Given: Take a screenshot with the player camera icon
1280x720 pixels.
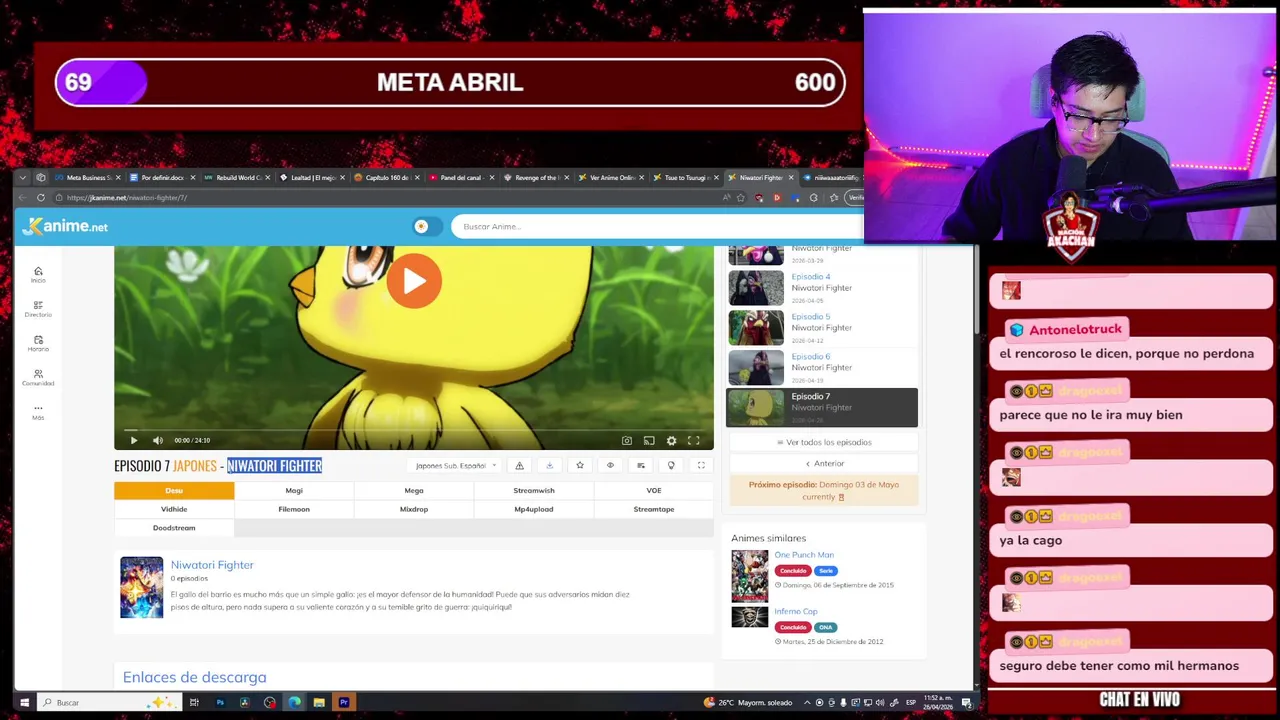Looking at the screenshot, I should 627,440.
